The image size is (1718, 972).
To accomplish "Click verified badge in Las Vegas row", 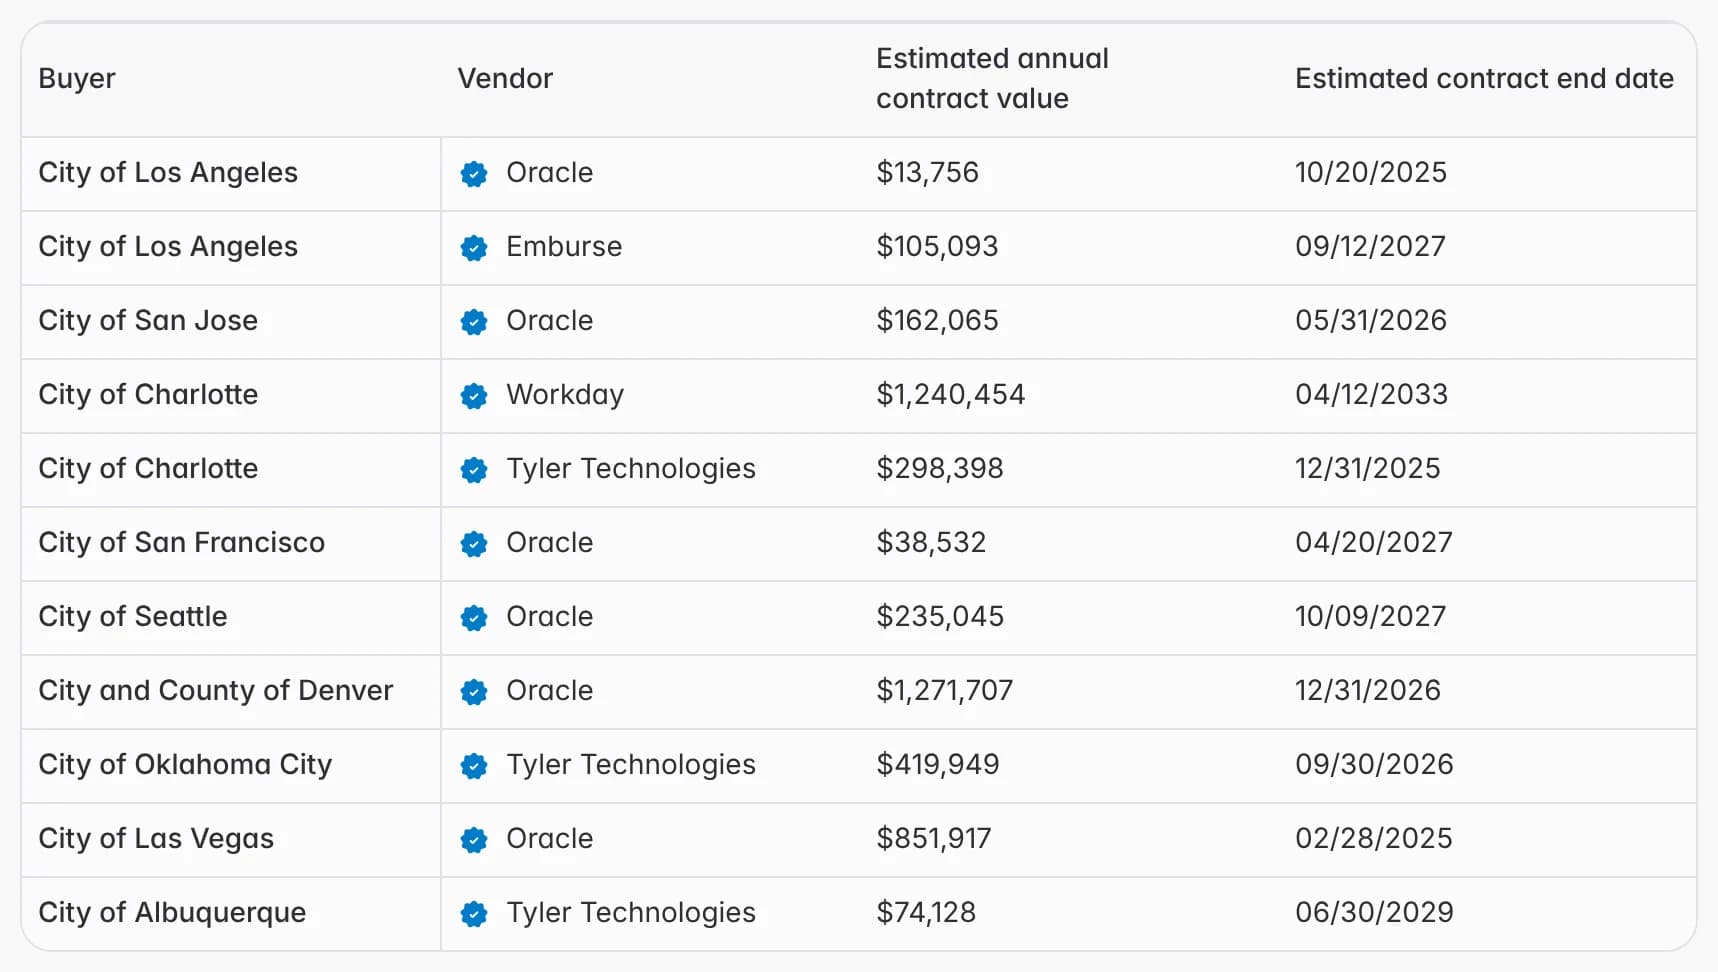I will click(474, 840).
